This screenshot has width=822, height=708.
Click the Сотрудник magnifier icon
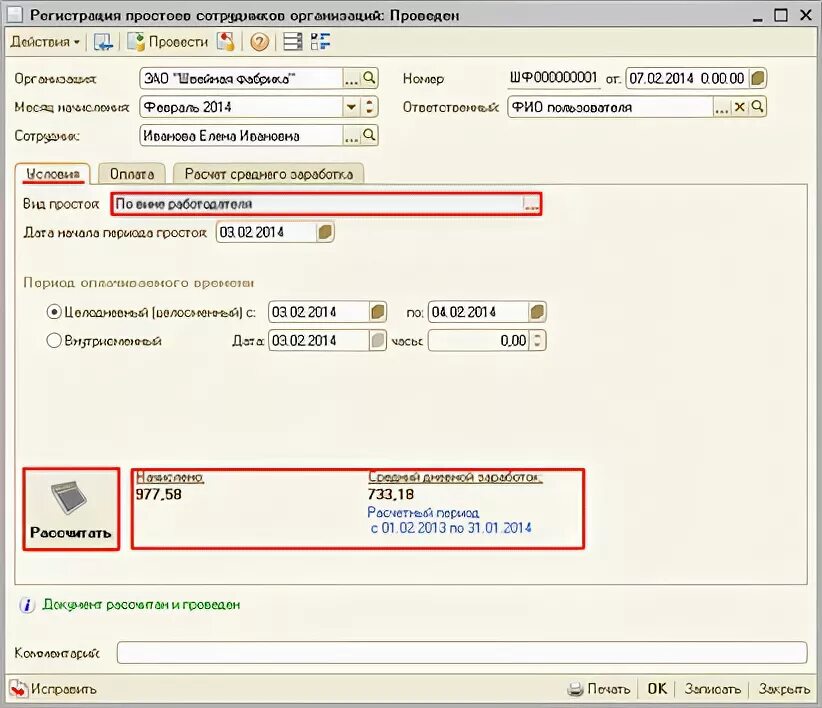pos(369,135)
